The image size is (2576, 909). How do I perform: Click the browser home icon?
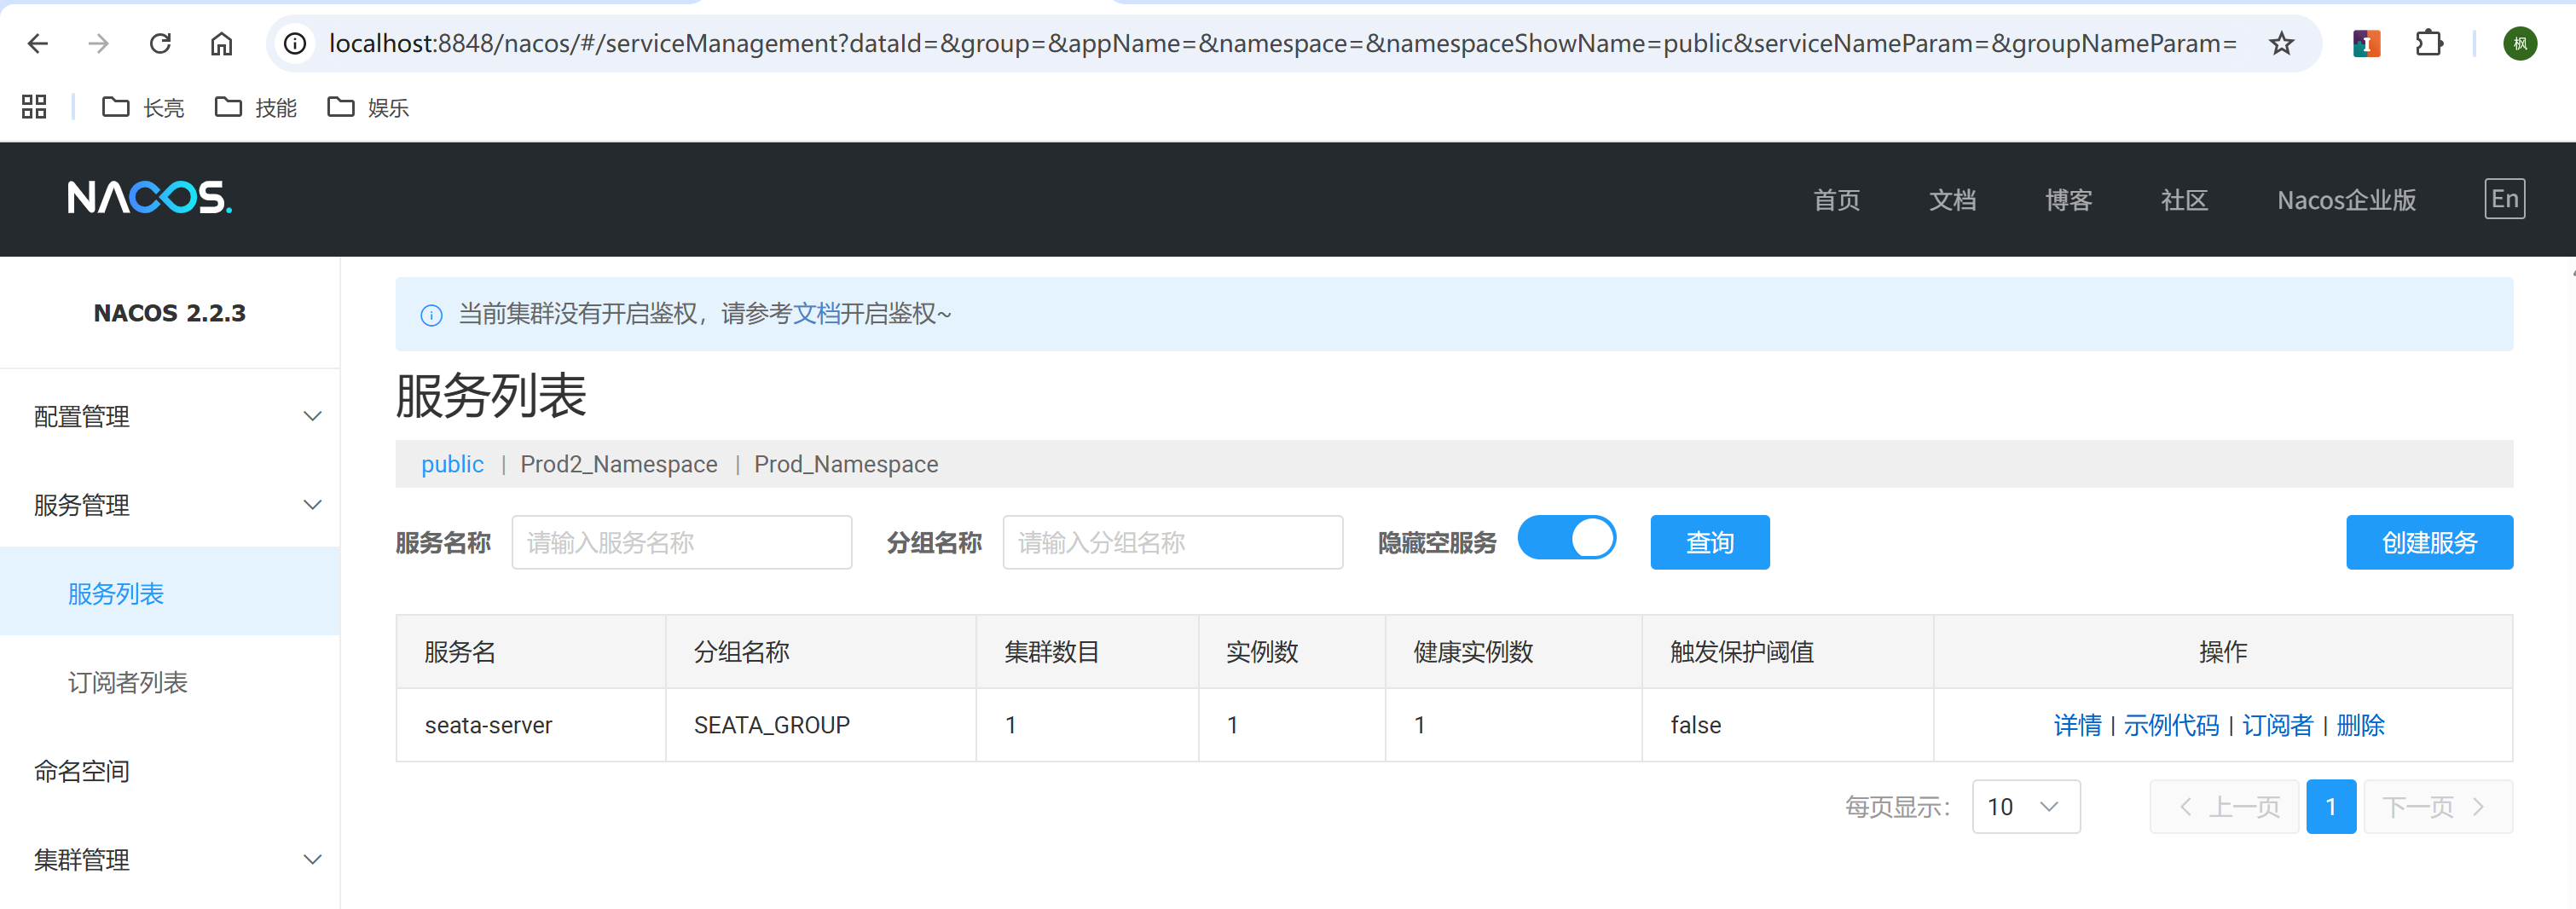(221, 43)
